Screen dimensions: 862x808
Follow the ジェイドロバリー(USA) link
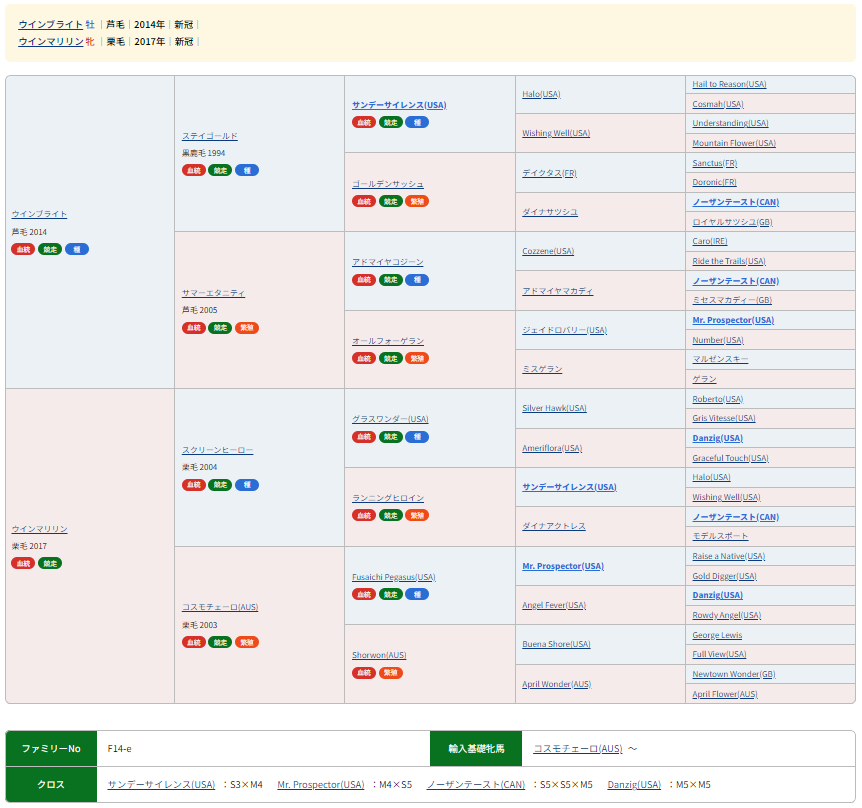point(565,330)
